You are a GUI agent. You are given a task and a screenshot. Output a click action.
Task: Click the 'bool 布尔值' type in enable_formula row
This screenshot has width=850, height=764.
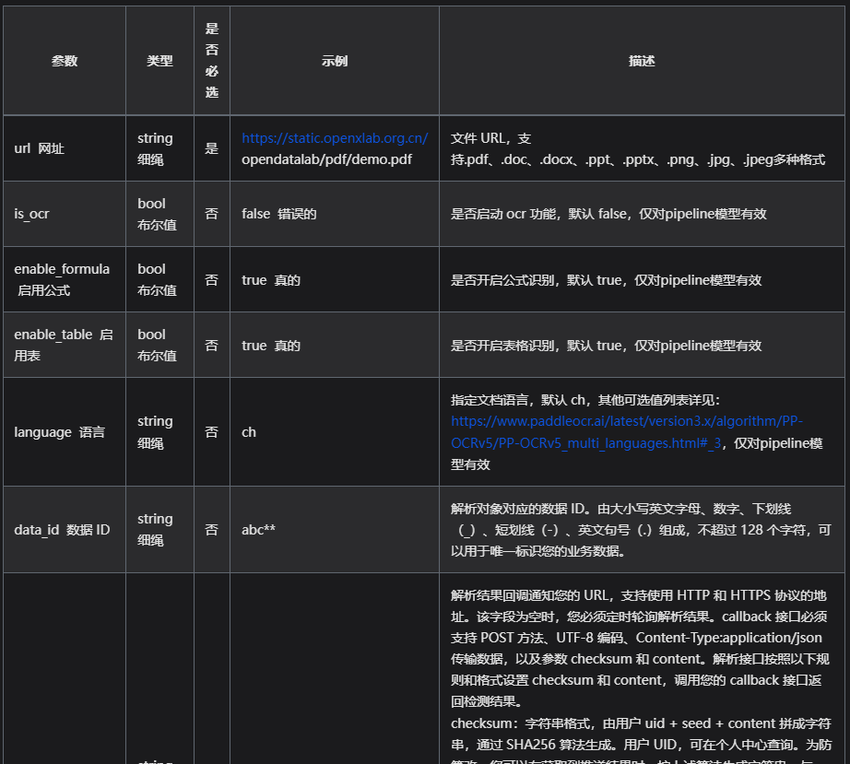pos(157,280)
